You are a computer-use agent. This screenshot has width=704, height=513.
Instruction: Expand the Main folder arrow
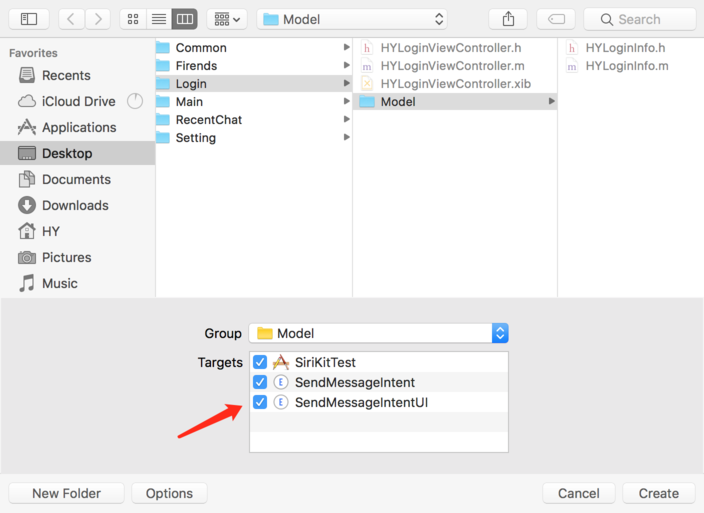coord(346,101)
